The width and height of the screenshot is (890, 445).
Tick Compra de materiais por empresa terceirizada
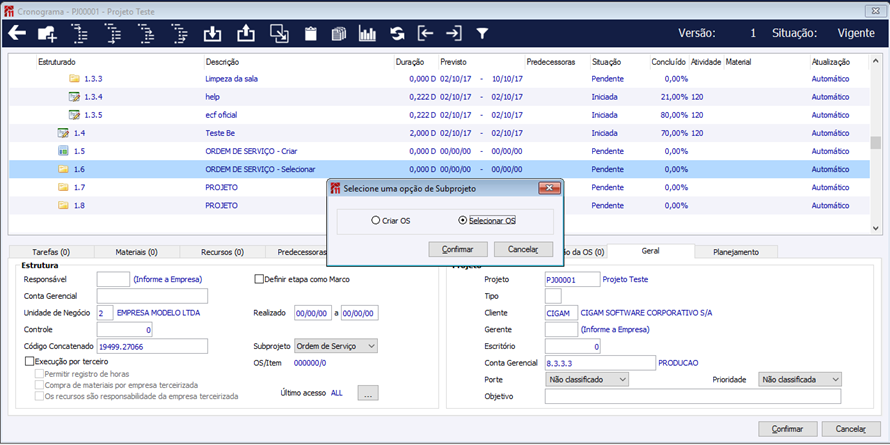tap(39, 385)
